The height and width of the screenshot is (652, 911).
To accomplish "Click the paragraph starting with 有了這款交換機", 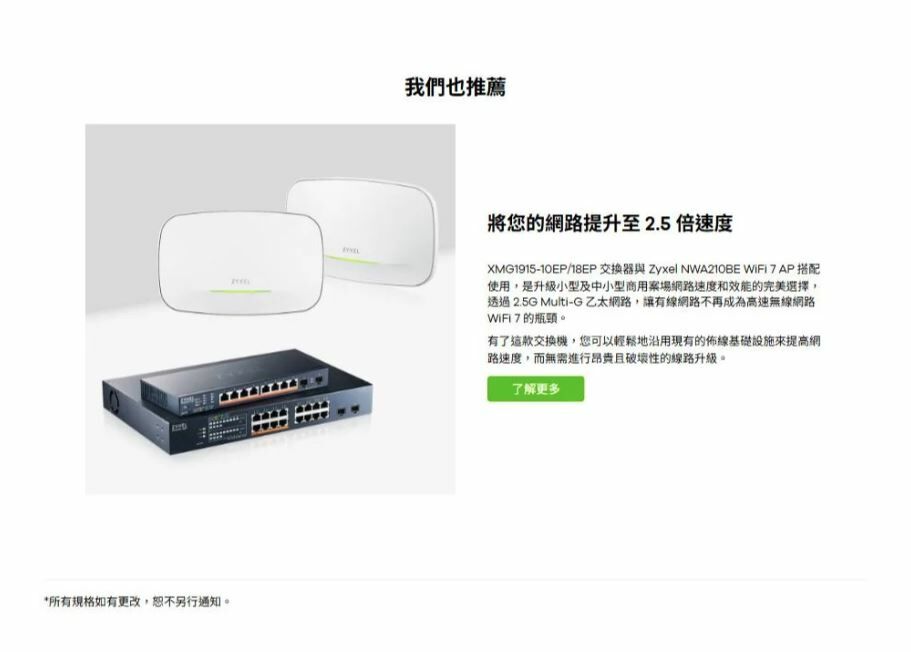I will [x=654, y=349].
